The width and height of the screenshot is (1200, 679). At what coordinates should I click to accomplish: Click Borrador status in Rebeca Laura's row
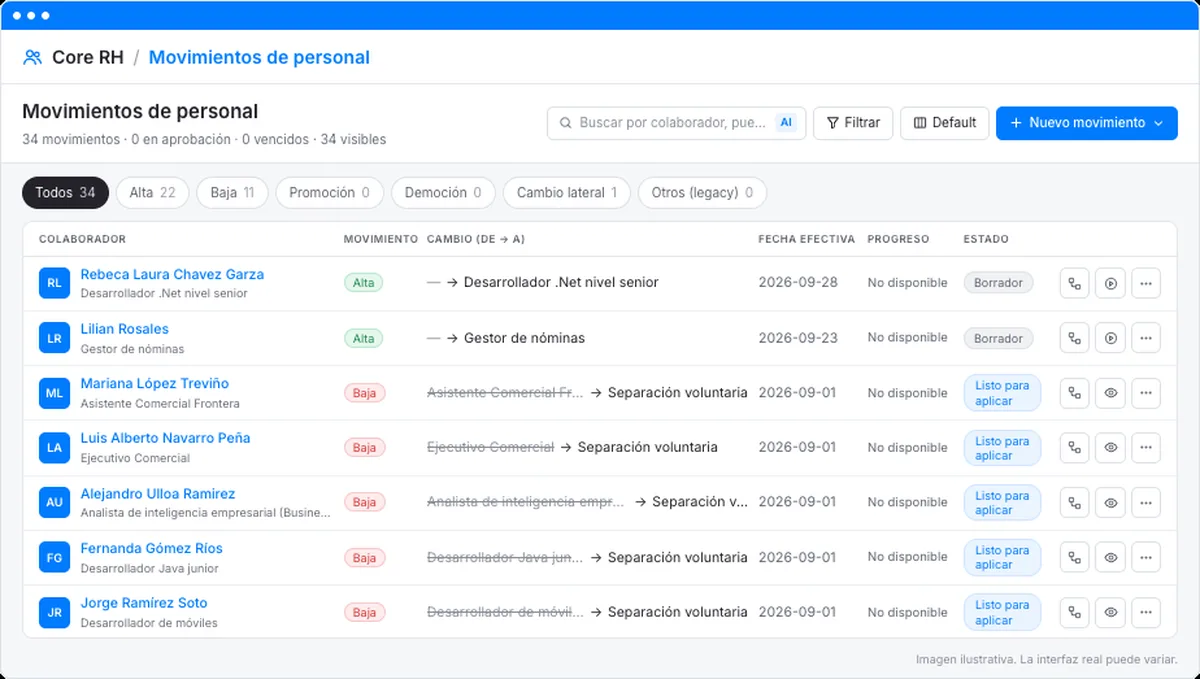click(x=998, y=283)
